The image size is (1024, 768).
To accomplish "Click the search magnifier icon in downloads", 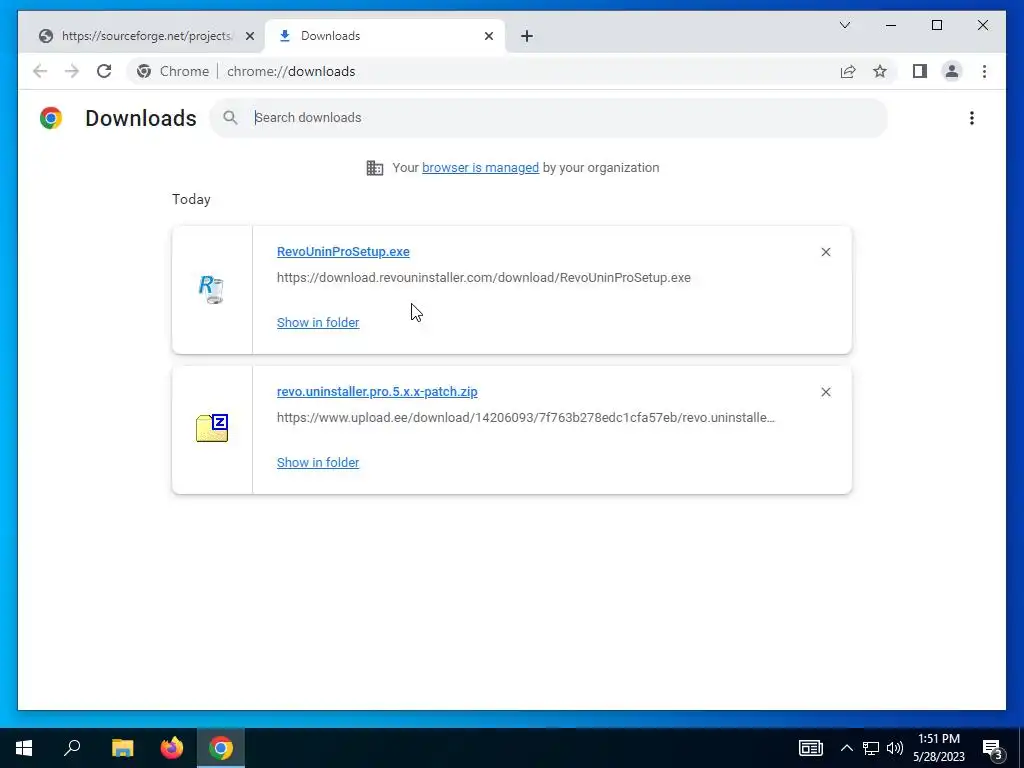I will pos(230,118).
